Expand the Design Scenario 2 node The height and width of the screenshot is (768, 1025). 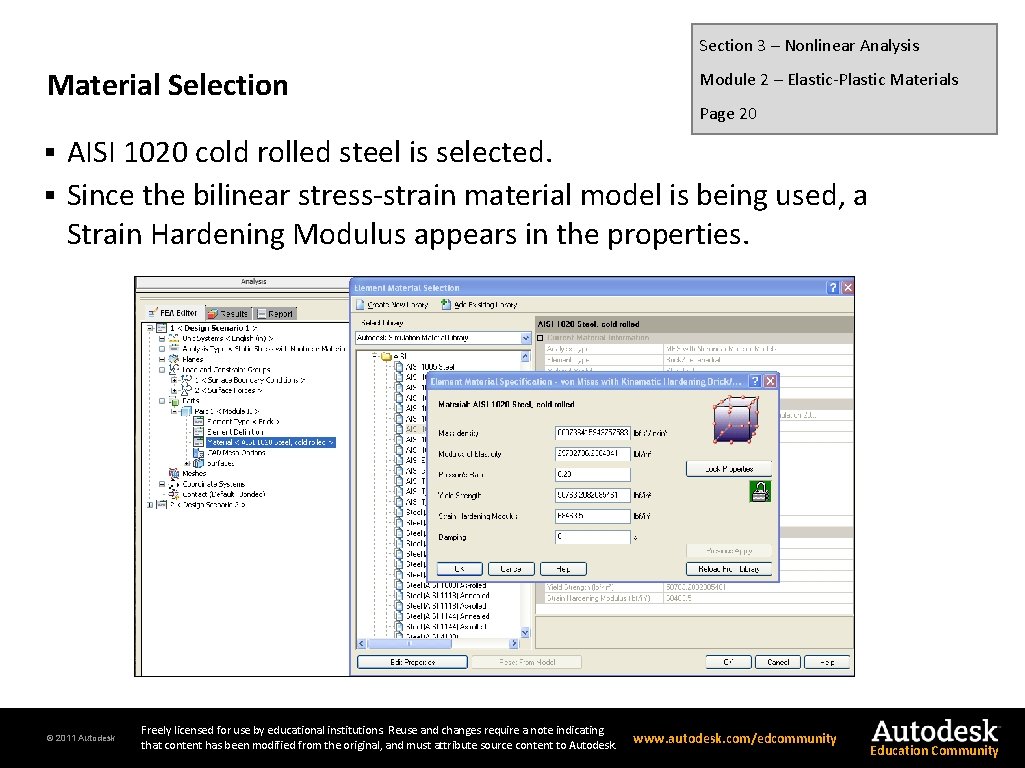coord(150,505)
